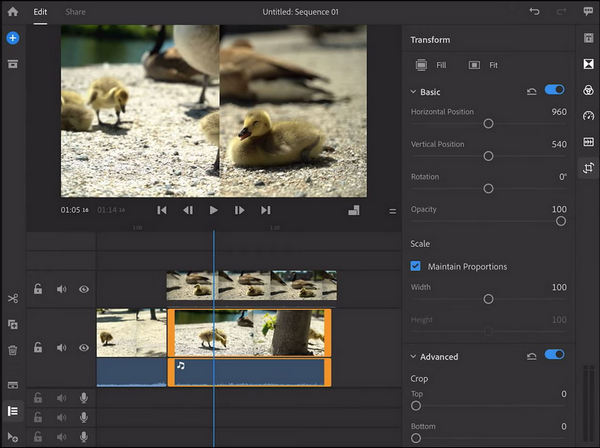Click the Opacity slider handle
Screen dimensions: 600x448
click(560, 221)
